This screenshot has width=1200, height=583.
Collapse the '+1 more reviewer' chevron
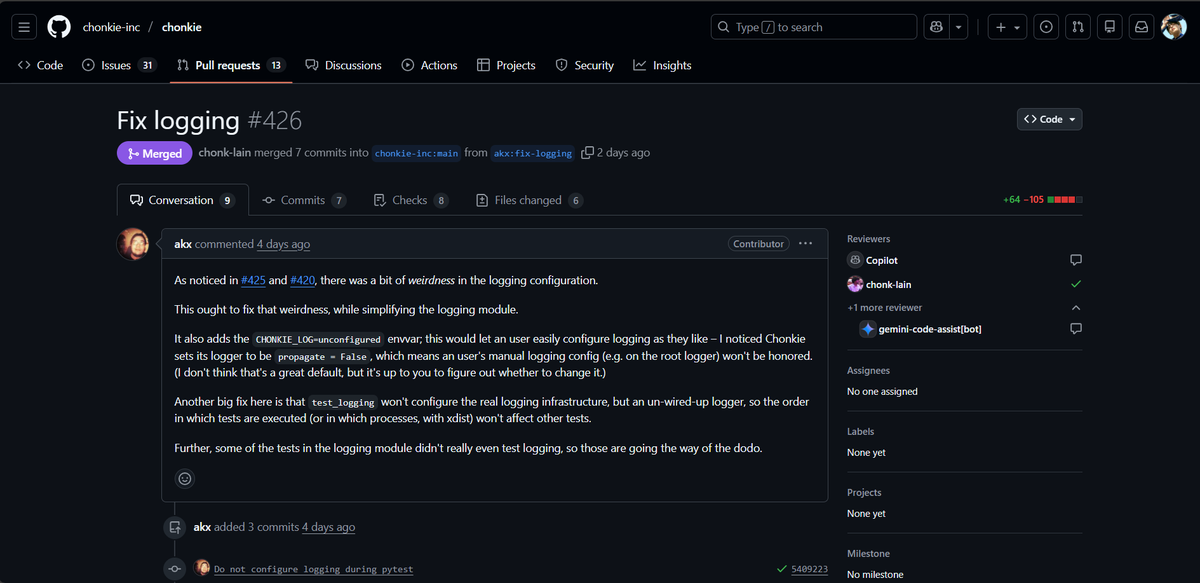[1076, 308]
